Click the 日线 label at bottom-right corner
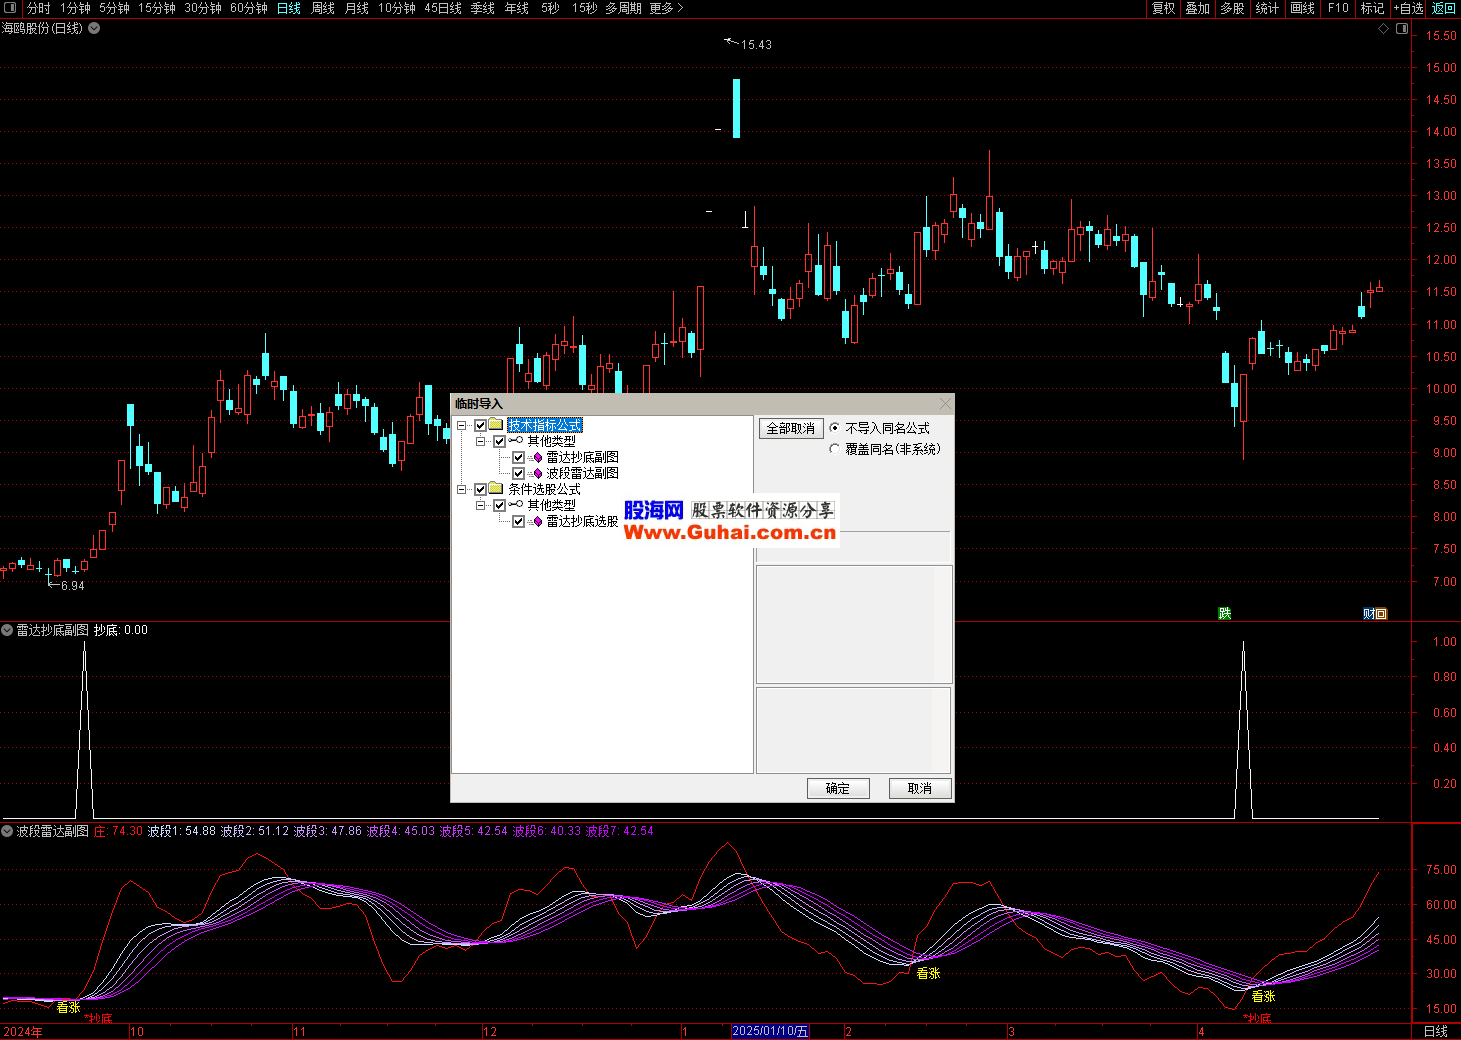 [x=1436, y=1031]
